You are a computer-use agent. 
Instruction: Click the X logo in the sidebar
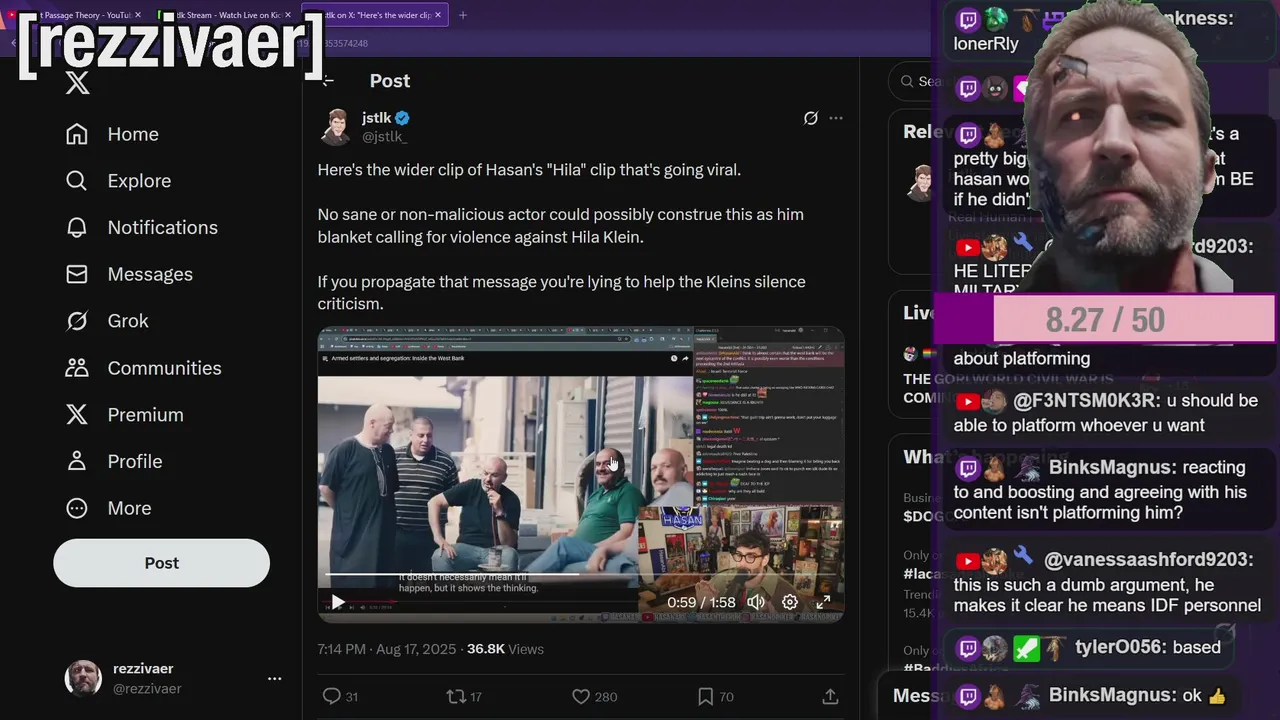(x=77, y=83)
